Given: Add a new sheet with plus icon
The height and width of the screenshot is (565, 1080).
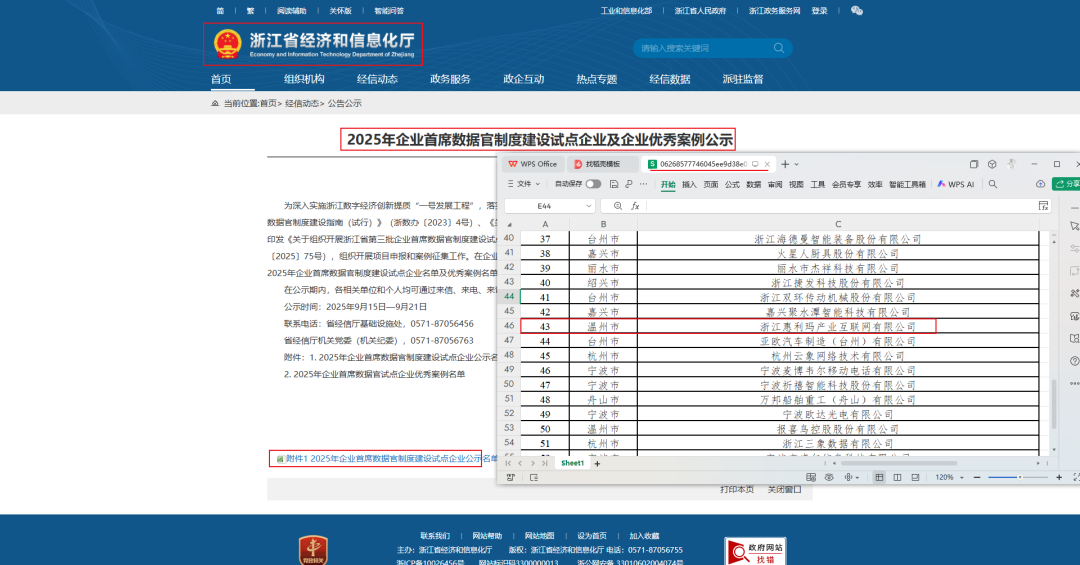Looking at the screenshot, I should (x=597, y=464).
